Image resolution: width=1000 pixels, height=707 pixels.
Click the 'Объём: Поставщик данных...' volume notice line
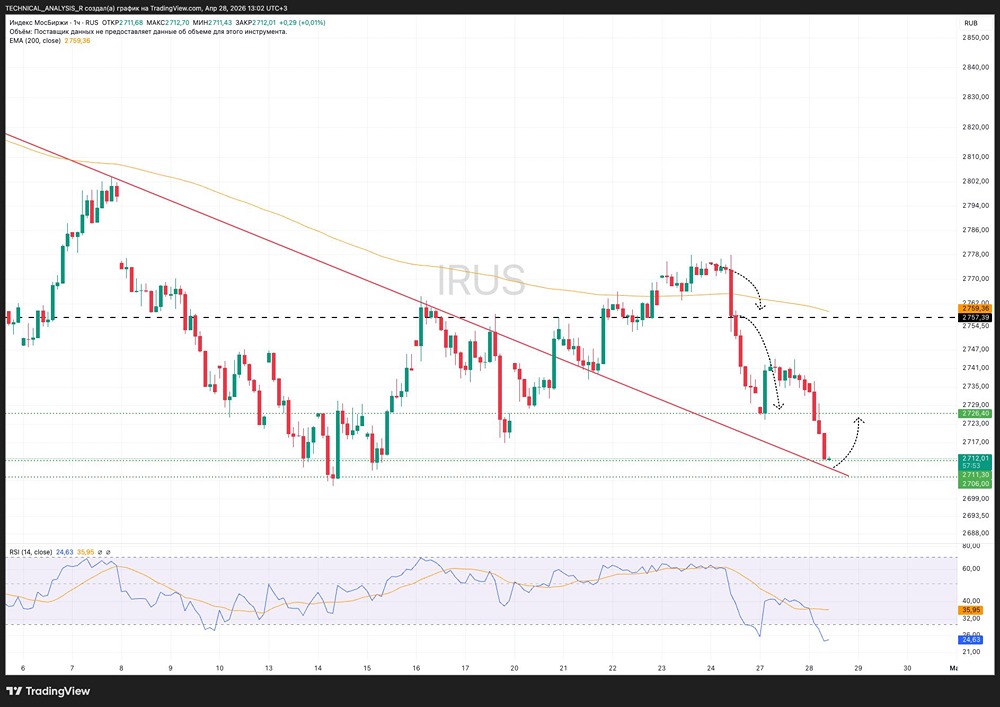148,32
